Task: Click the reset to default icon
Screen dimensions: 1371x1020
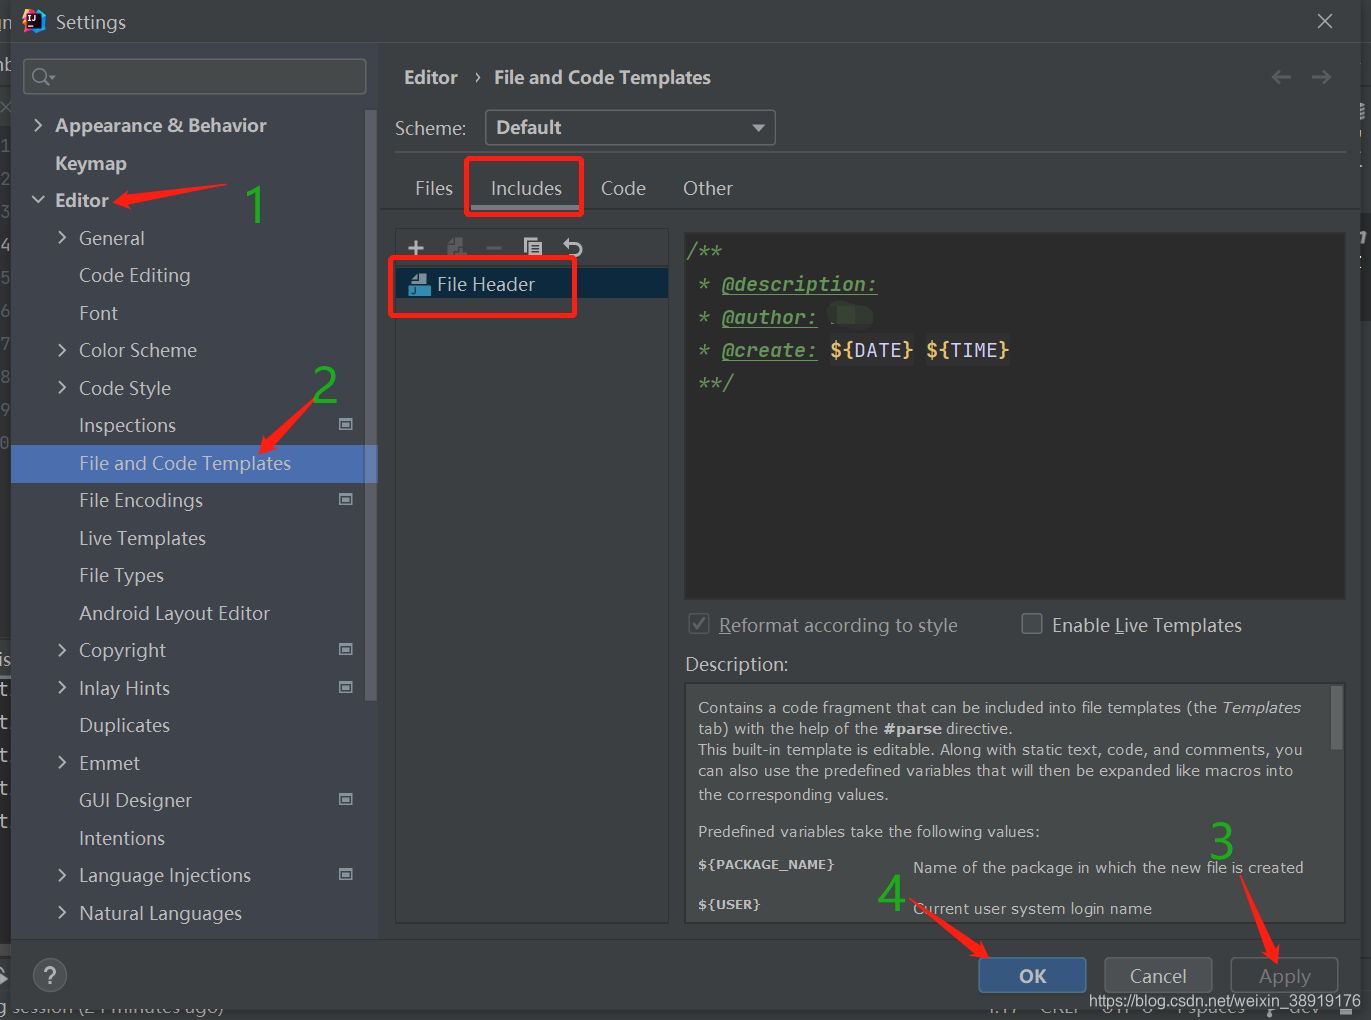Action: 572,247
